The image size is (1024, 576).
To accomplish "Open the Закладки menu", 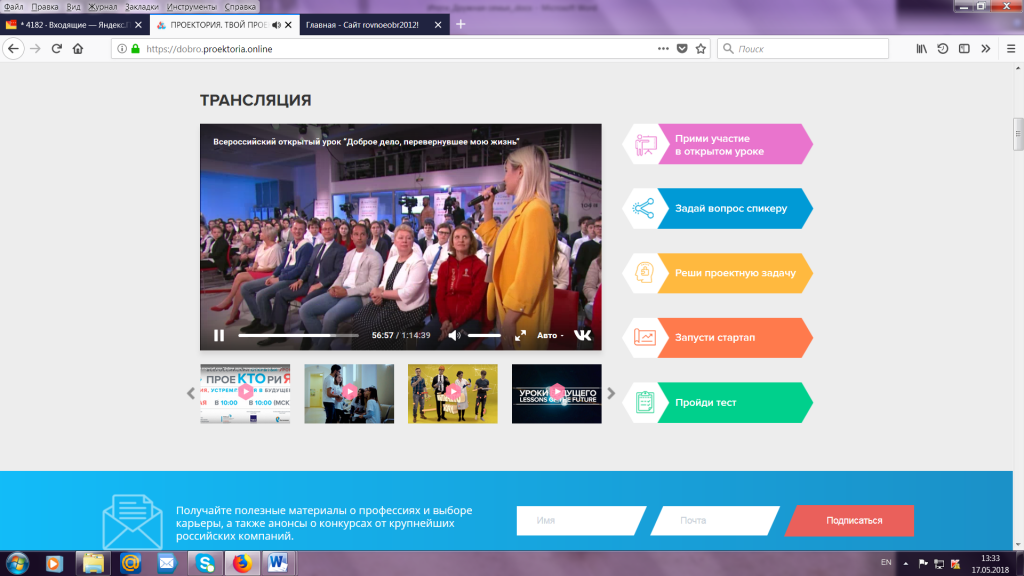I will 142,7.
